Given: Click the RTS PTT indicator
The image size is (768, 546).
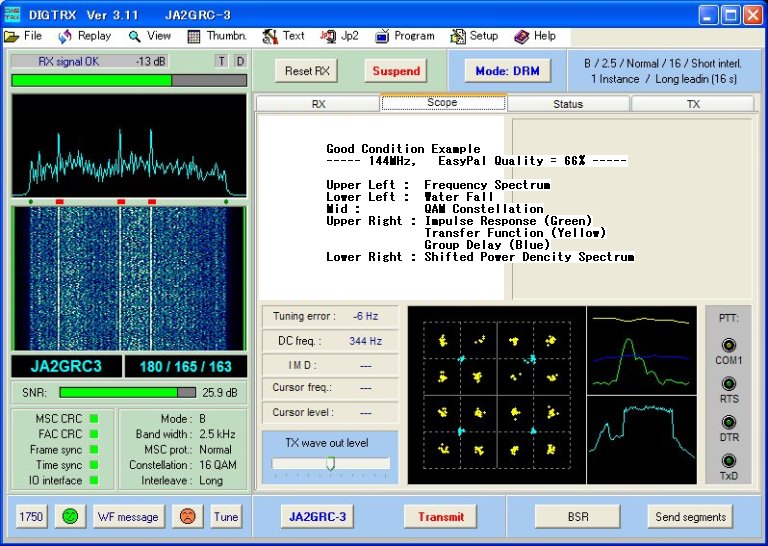Looking at the screenshot, I should [x=728, y=383].
